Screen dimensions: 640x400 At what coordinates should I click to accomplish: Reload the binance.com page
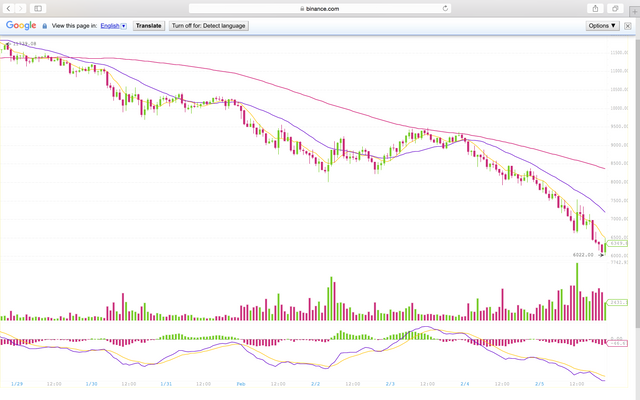[445, 8]
